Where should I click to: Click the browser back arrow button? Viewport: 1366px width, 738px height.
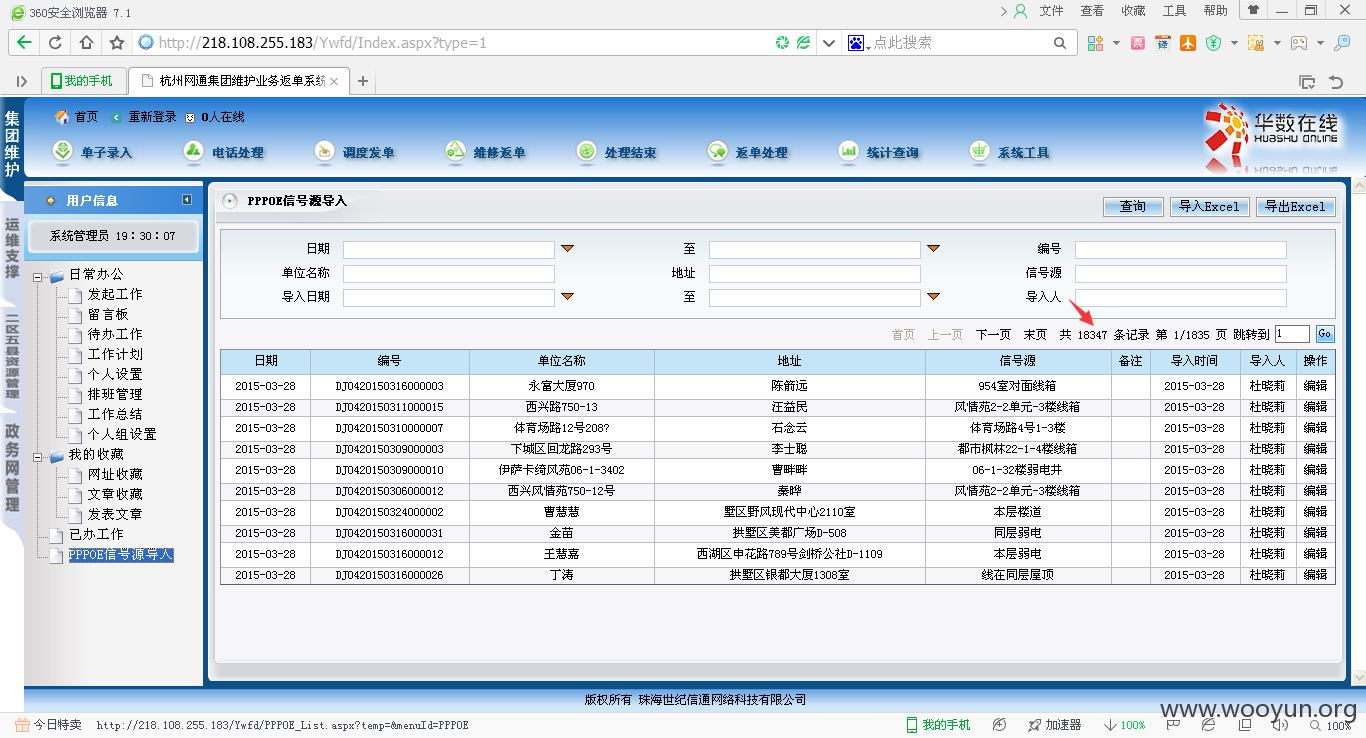[24, 43]
